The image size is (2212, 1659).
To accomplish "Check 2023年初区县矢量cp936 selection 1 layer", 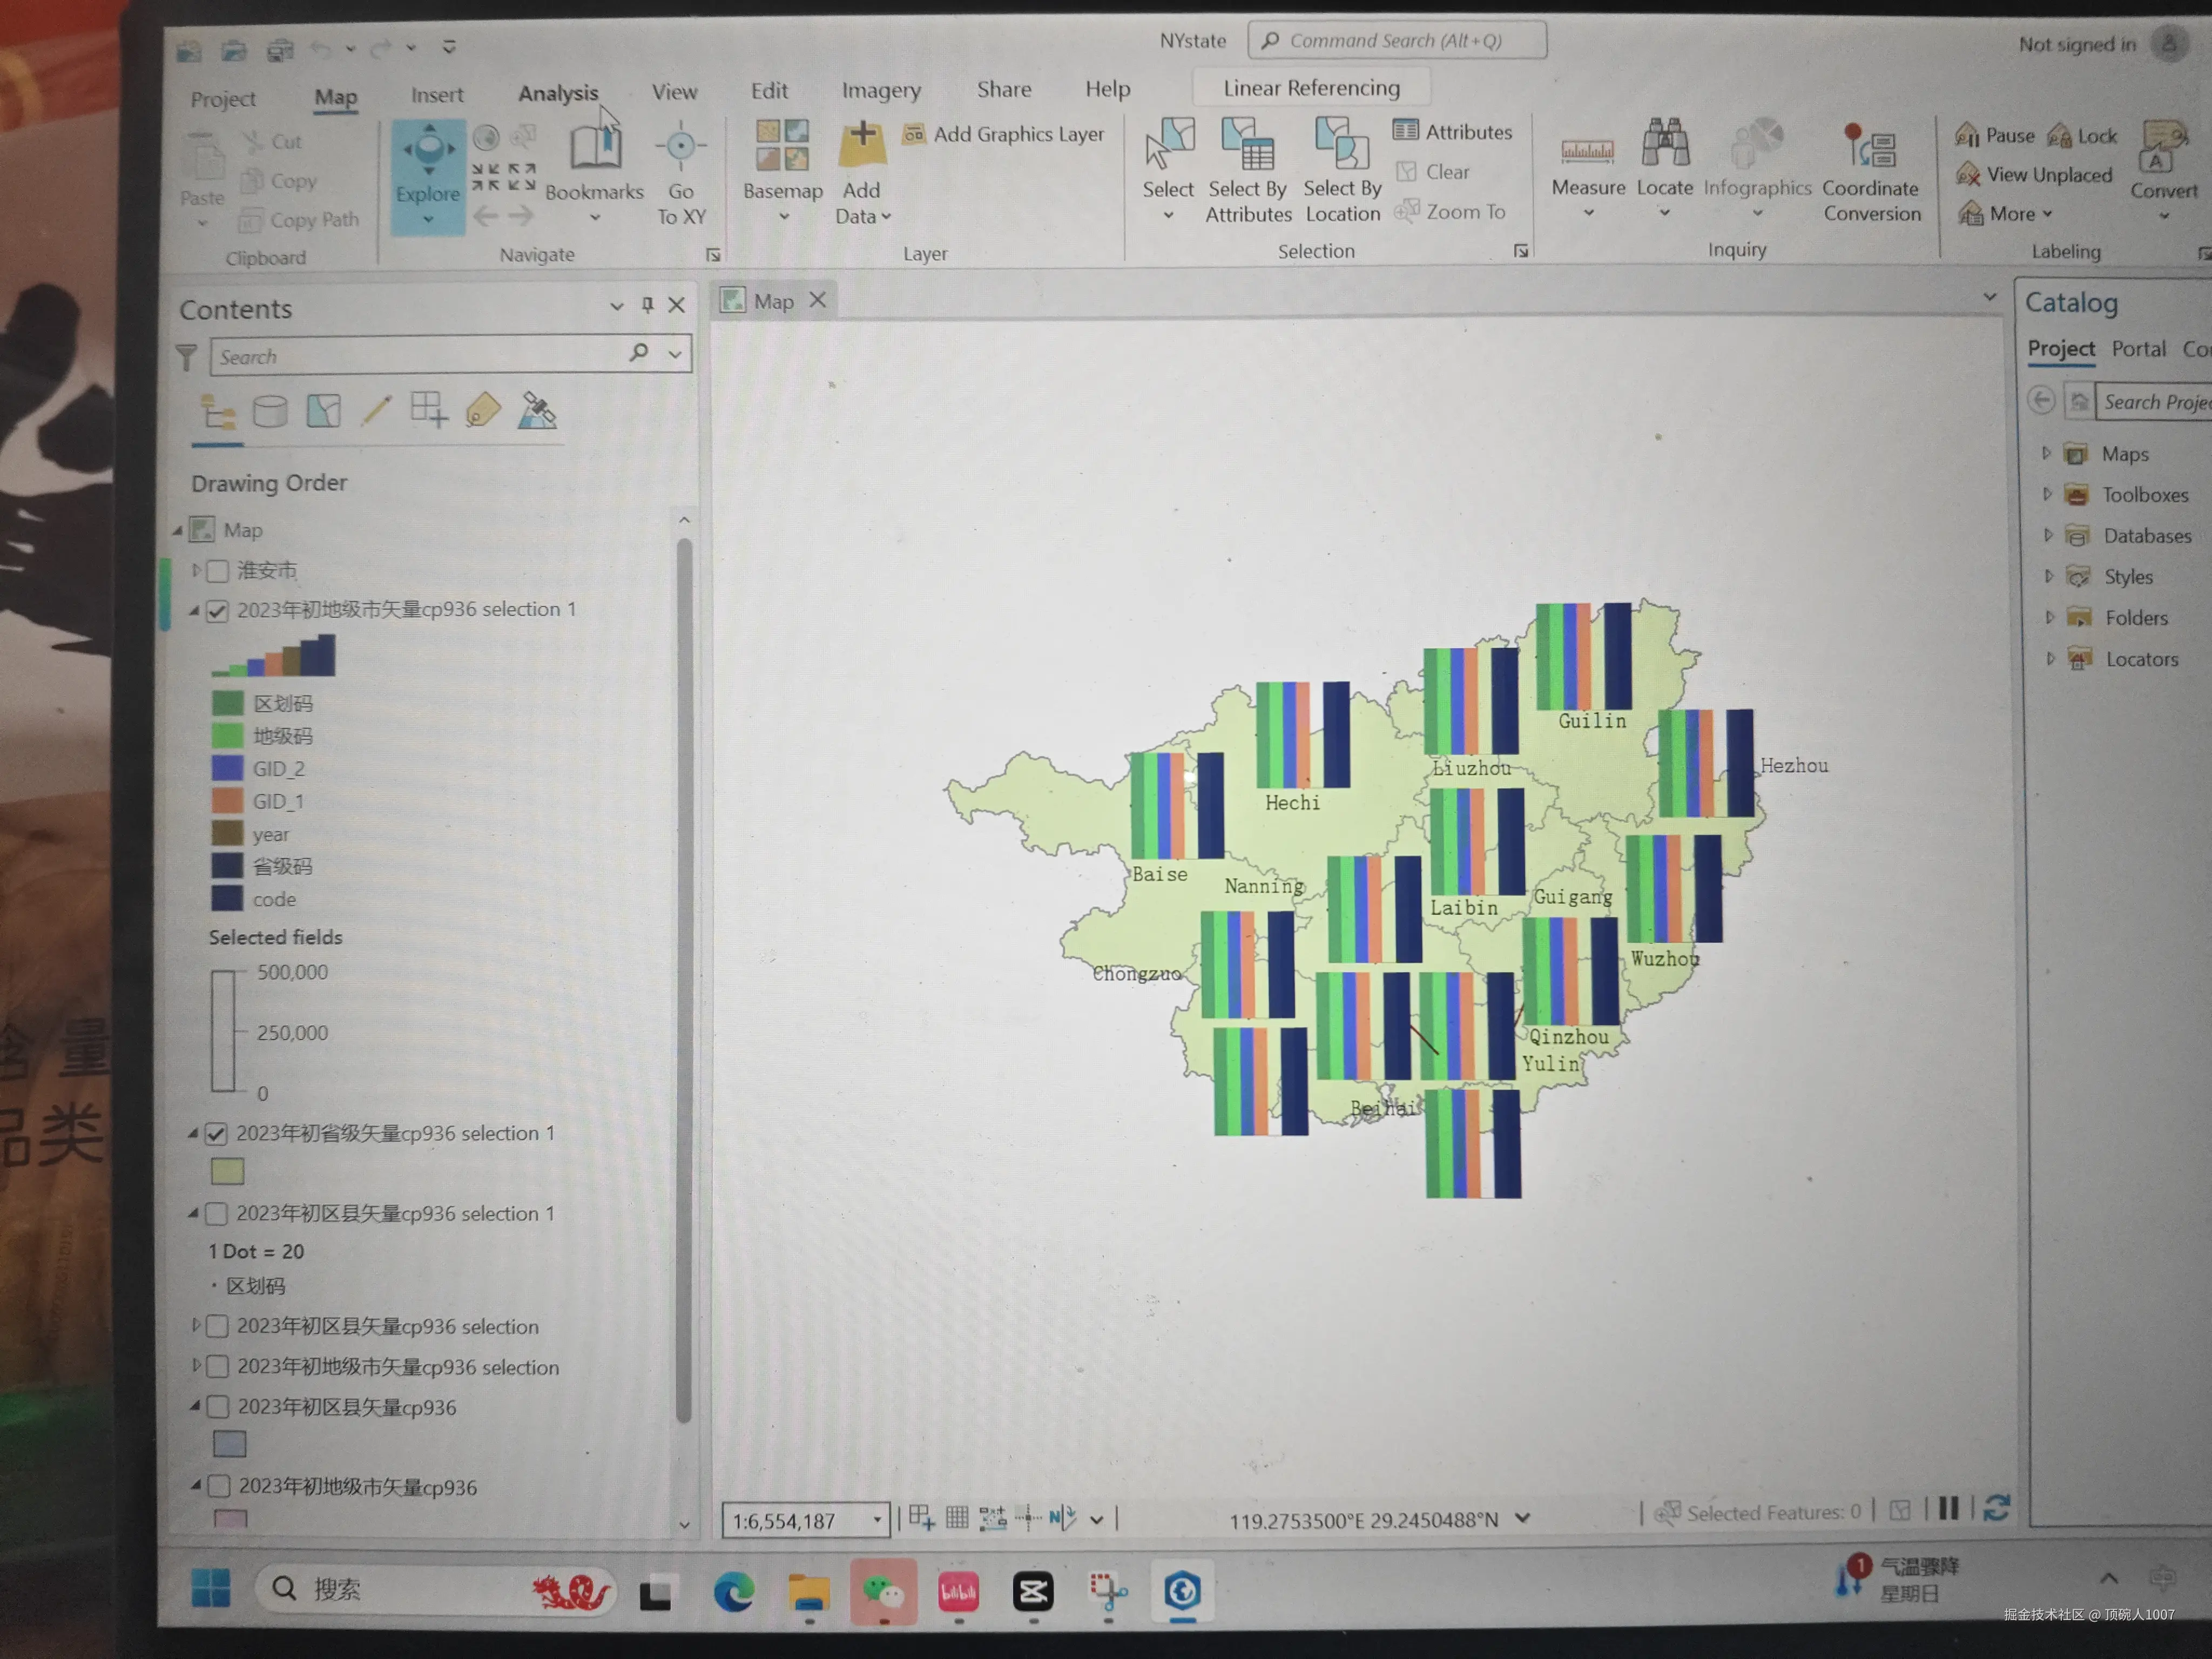I will point(216,1214).
